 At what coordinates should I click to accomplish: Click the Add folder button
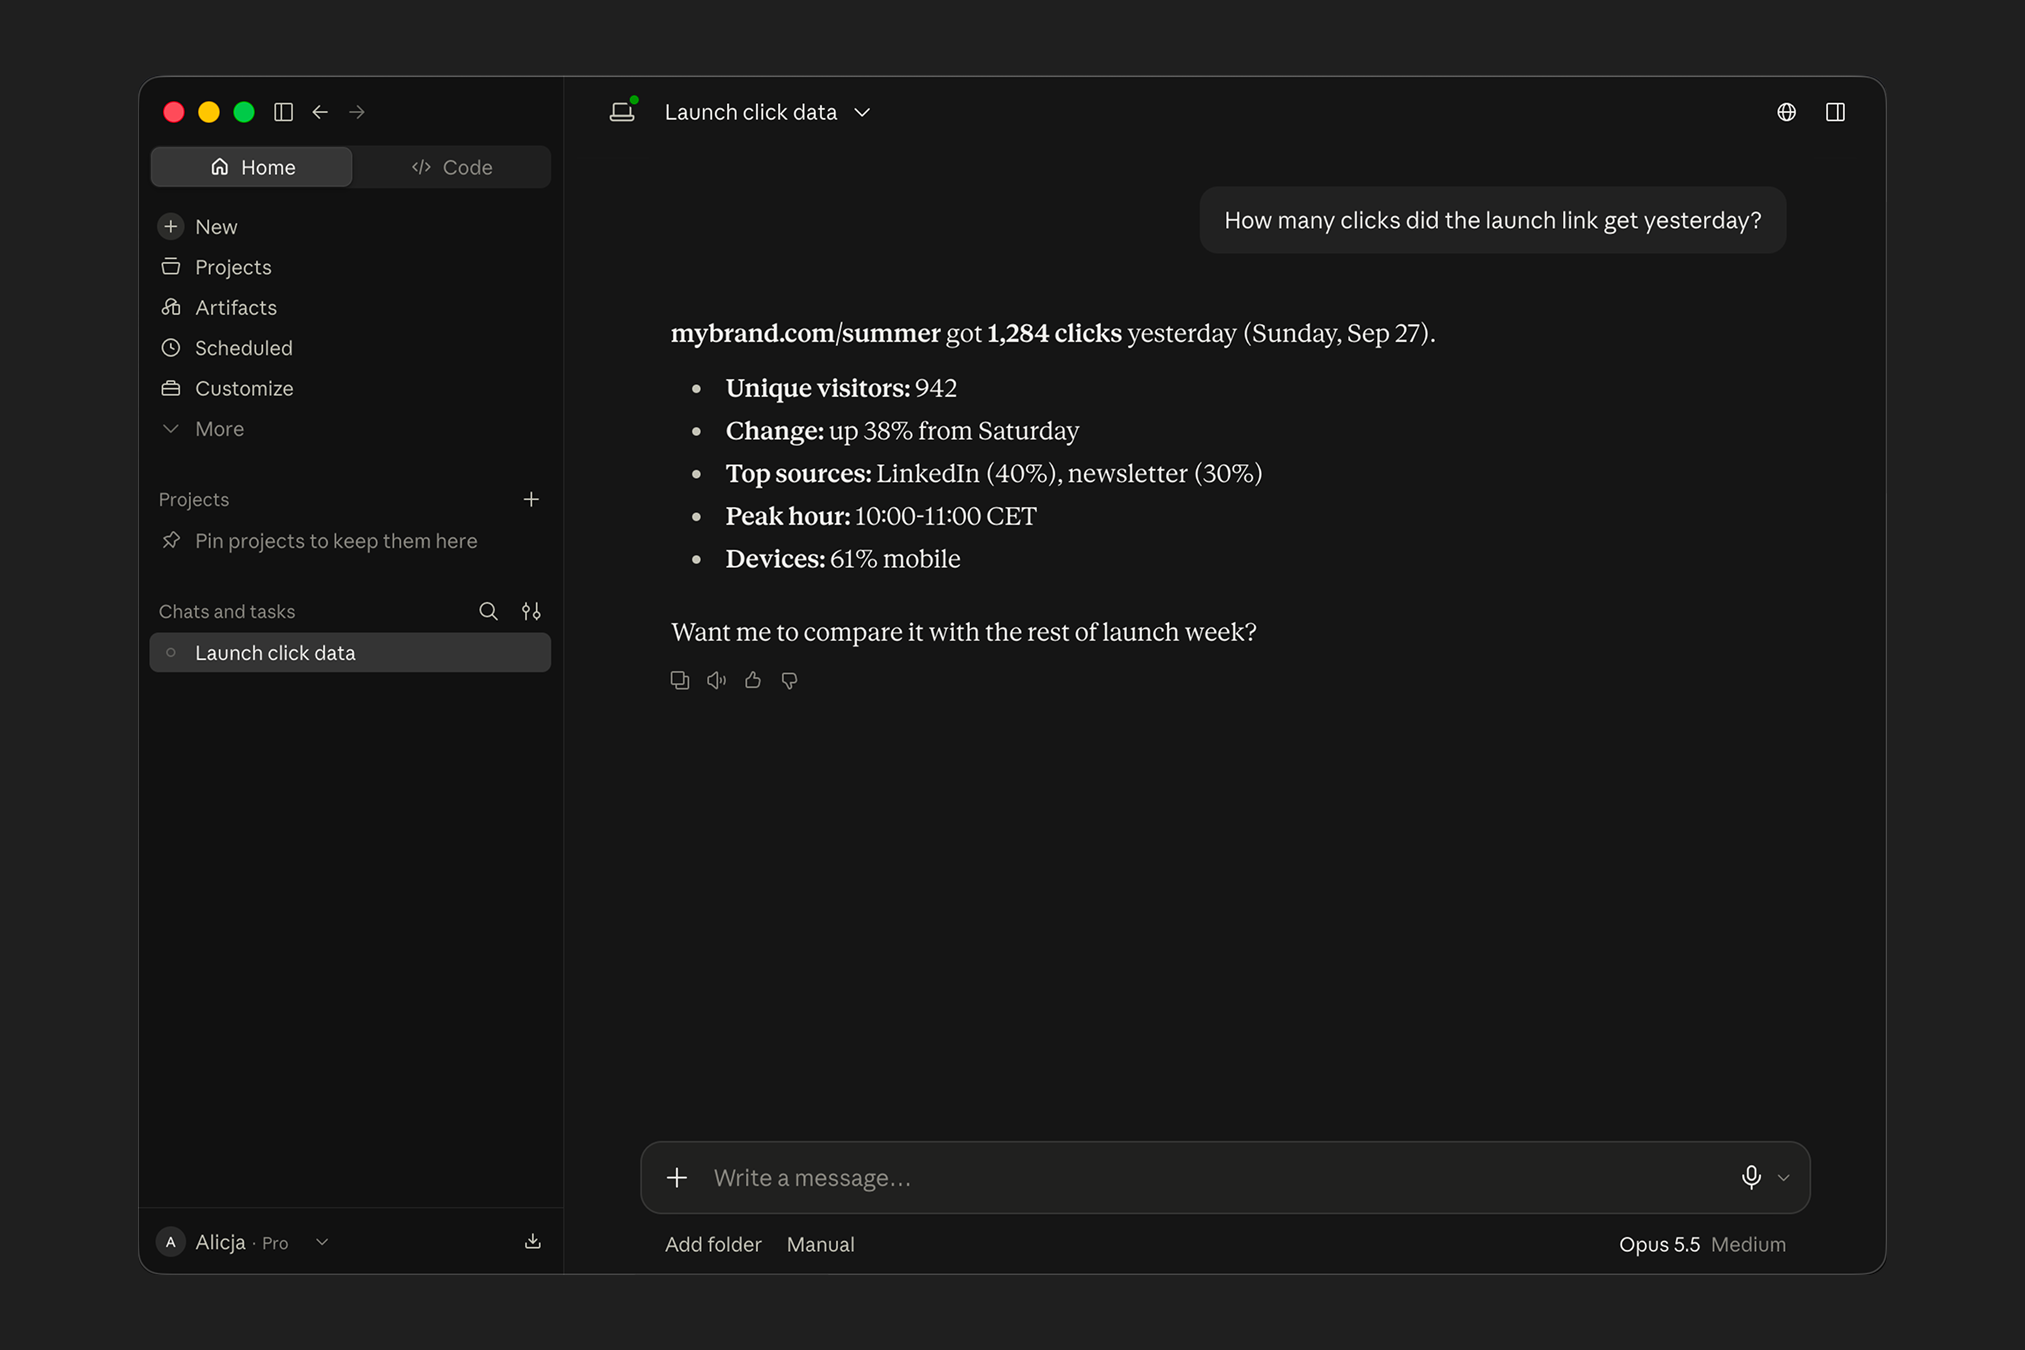coord(713,1244)
